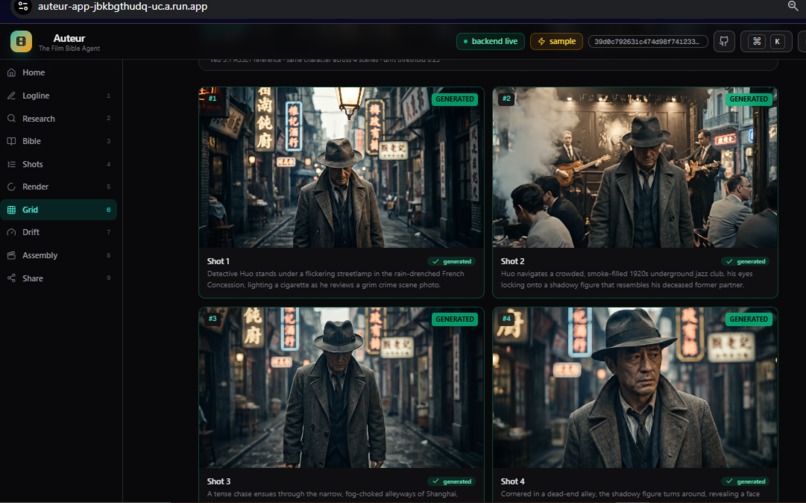Image resolution: width=806 pixels, height=503 pixels.
Task: Click Shot 1 generated status chip
Action: click(x=451, y=262)
